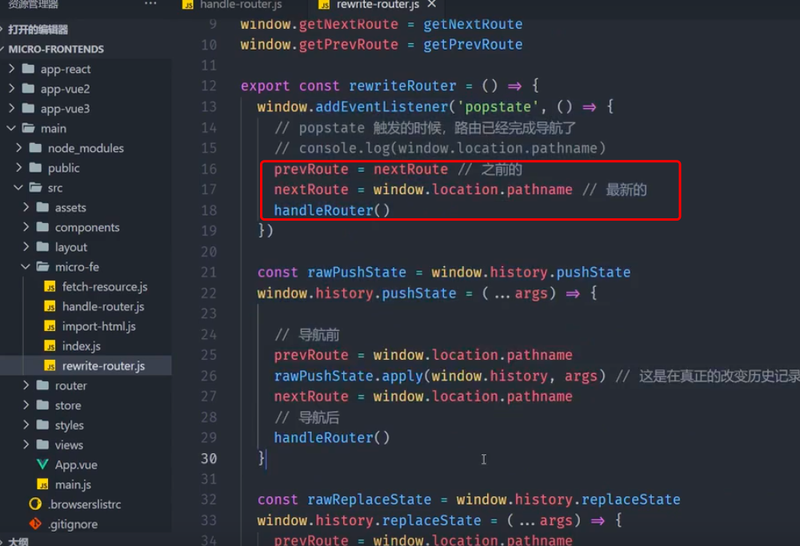
Task: Click the src folder icon
Action: coord(36,187)
